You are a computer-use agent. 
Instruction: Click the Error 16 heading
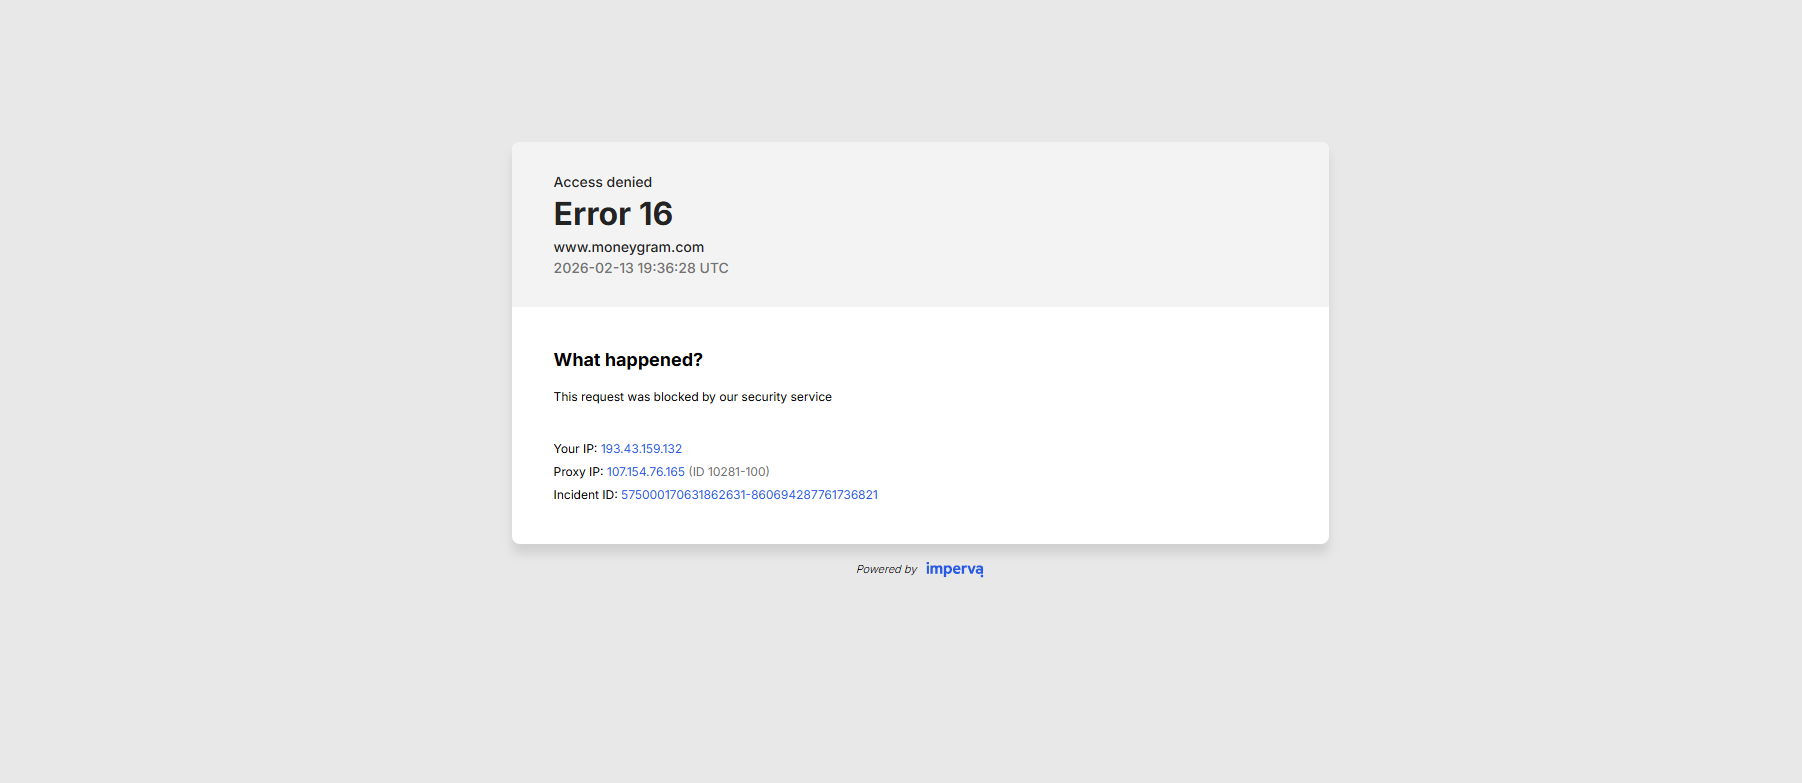click(613, 214)
